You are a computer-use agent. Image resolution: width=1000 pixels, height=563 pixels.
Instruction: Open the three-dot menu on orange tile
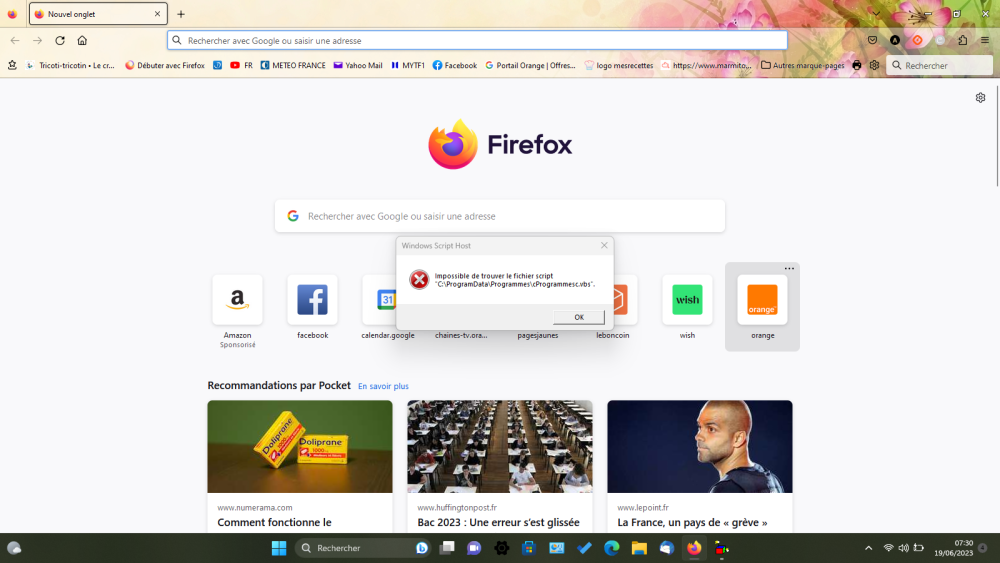(x=789, y=269)
